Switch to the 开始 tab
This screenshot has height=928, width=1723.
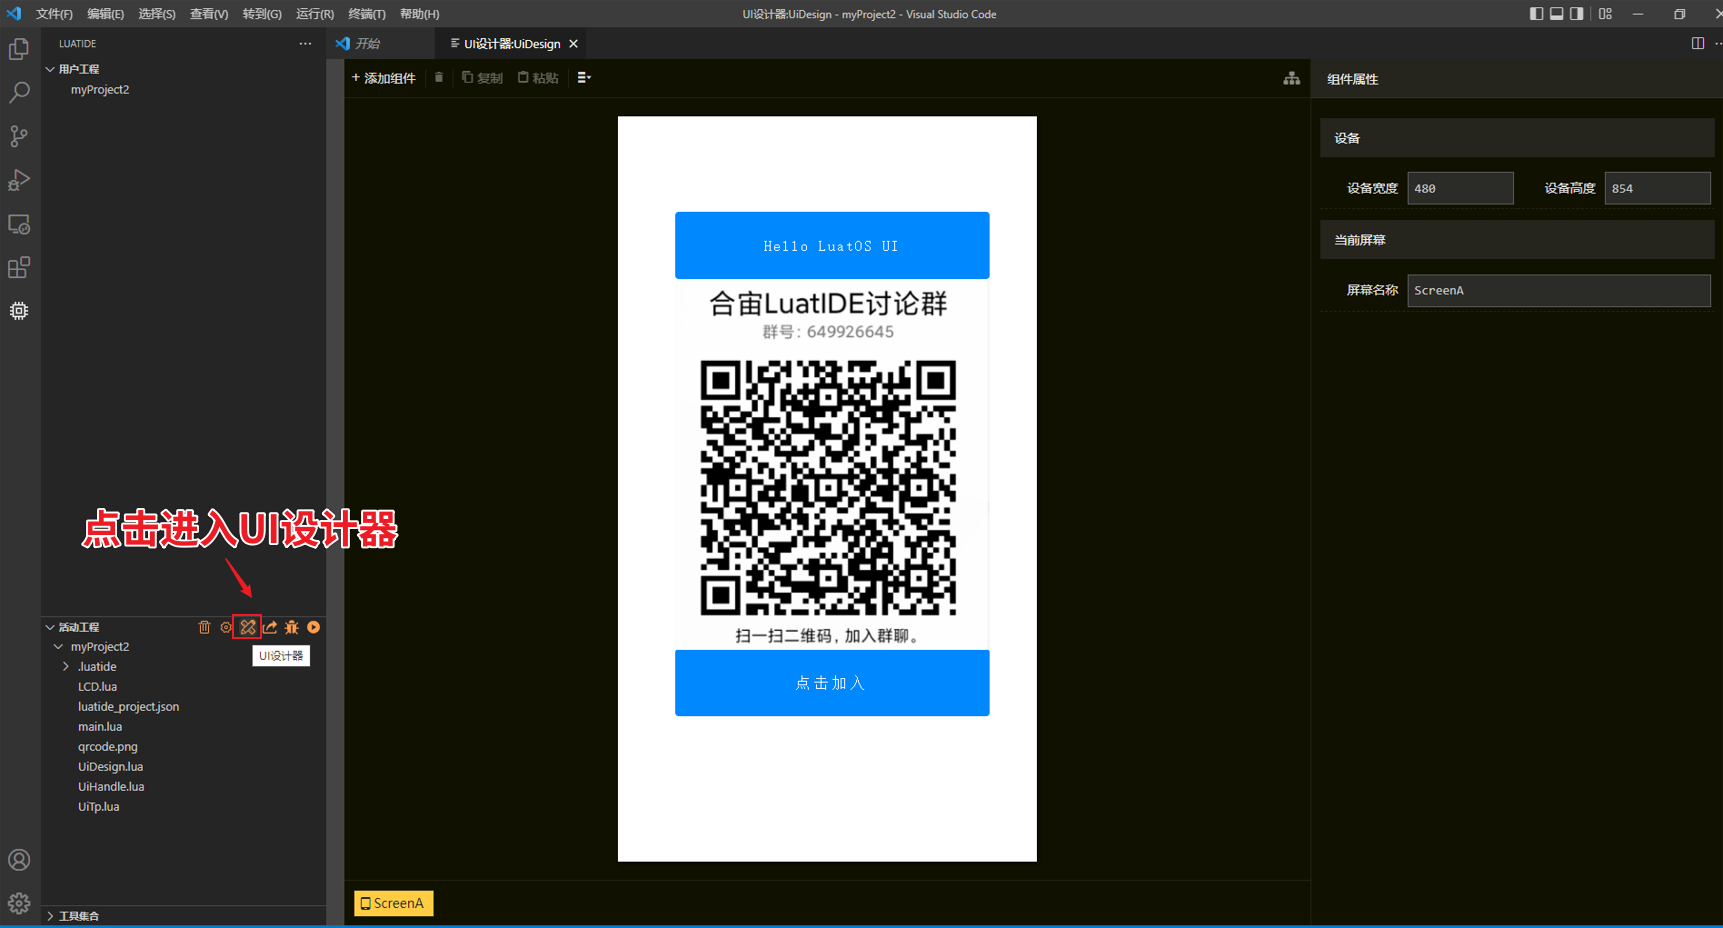click(366, 44)
